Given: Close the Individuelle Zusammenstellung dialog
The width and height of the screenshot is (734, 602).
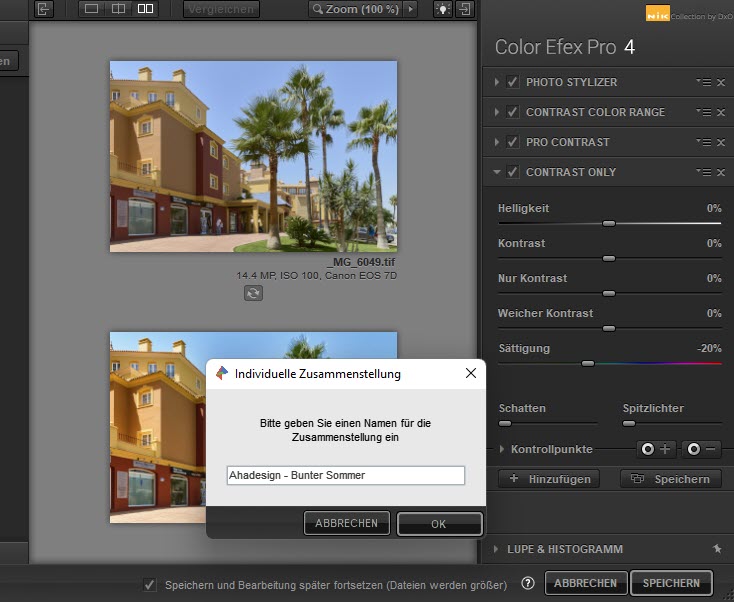Looking at the screenshot, I should coord(471,373).
